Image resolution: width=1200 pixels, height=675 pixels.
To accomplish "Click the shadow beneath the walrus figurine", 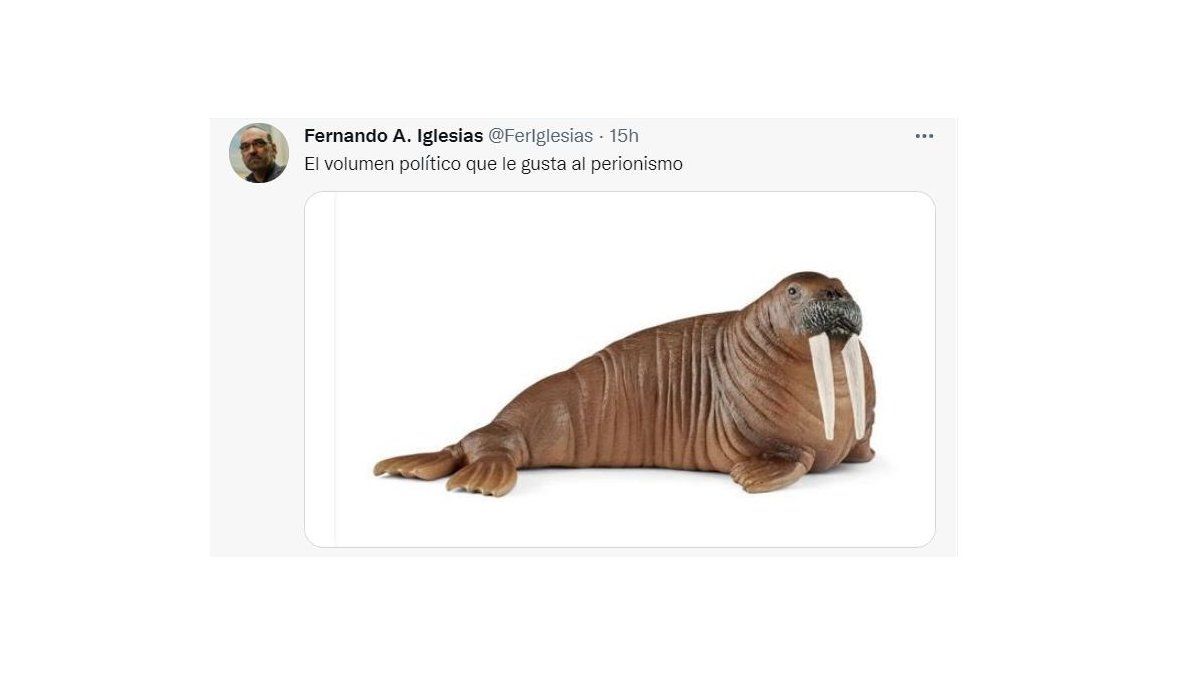I will pos(640,483).
